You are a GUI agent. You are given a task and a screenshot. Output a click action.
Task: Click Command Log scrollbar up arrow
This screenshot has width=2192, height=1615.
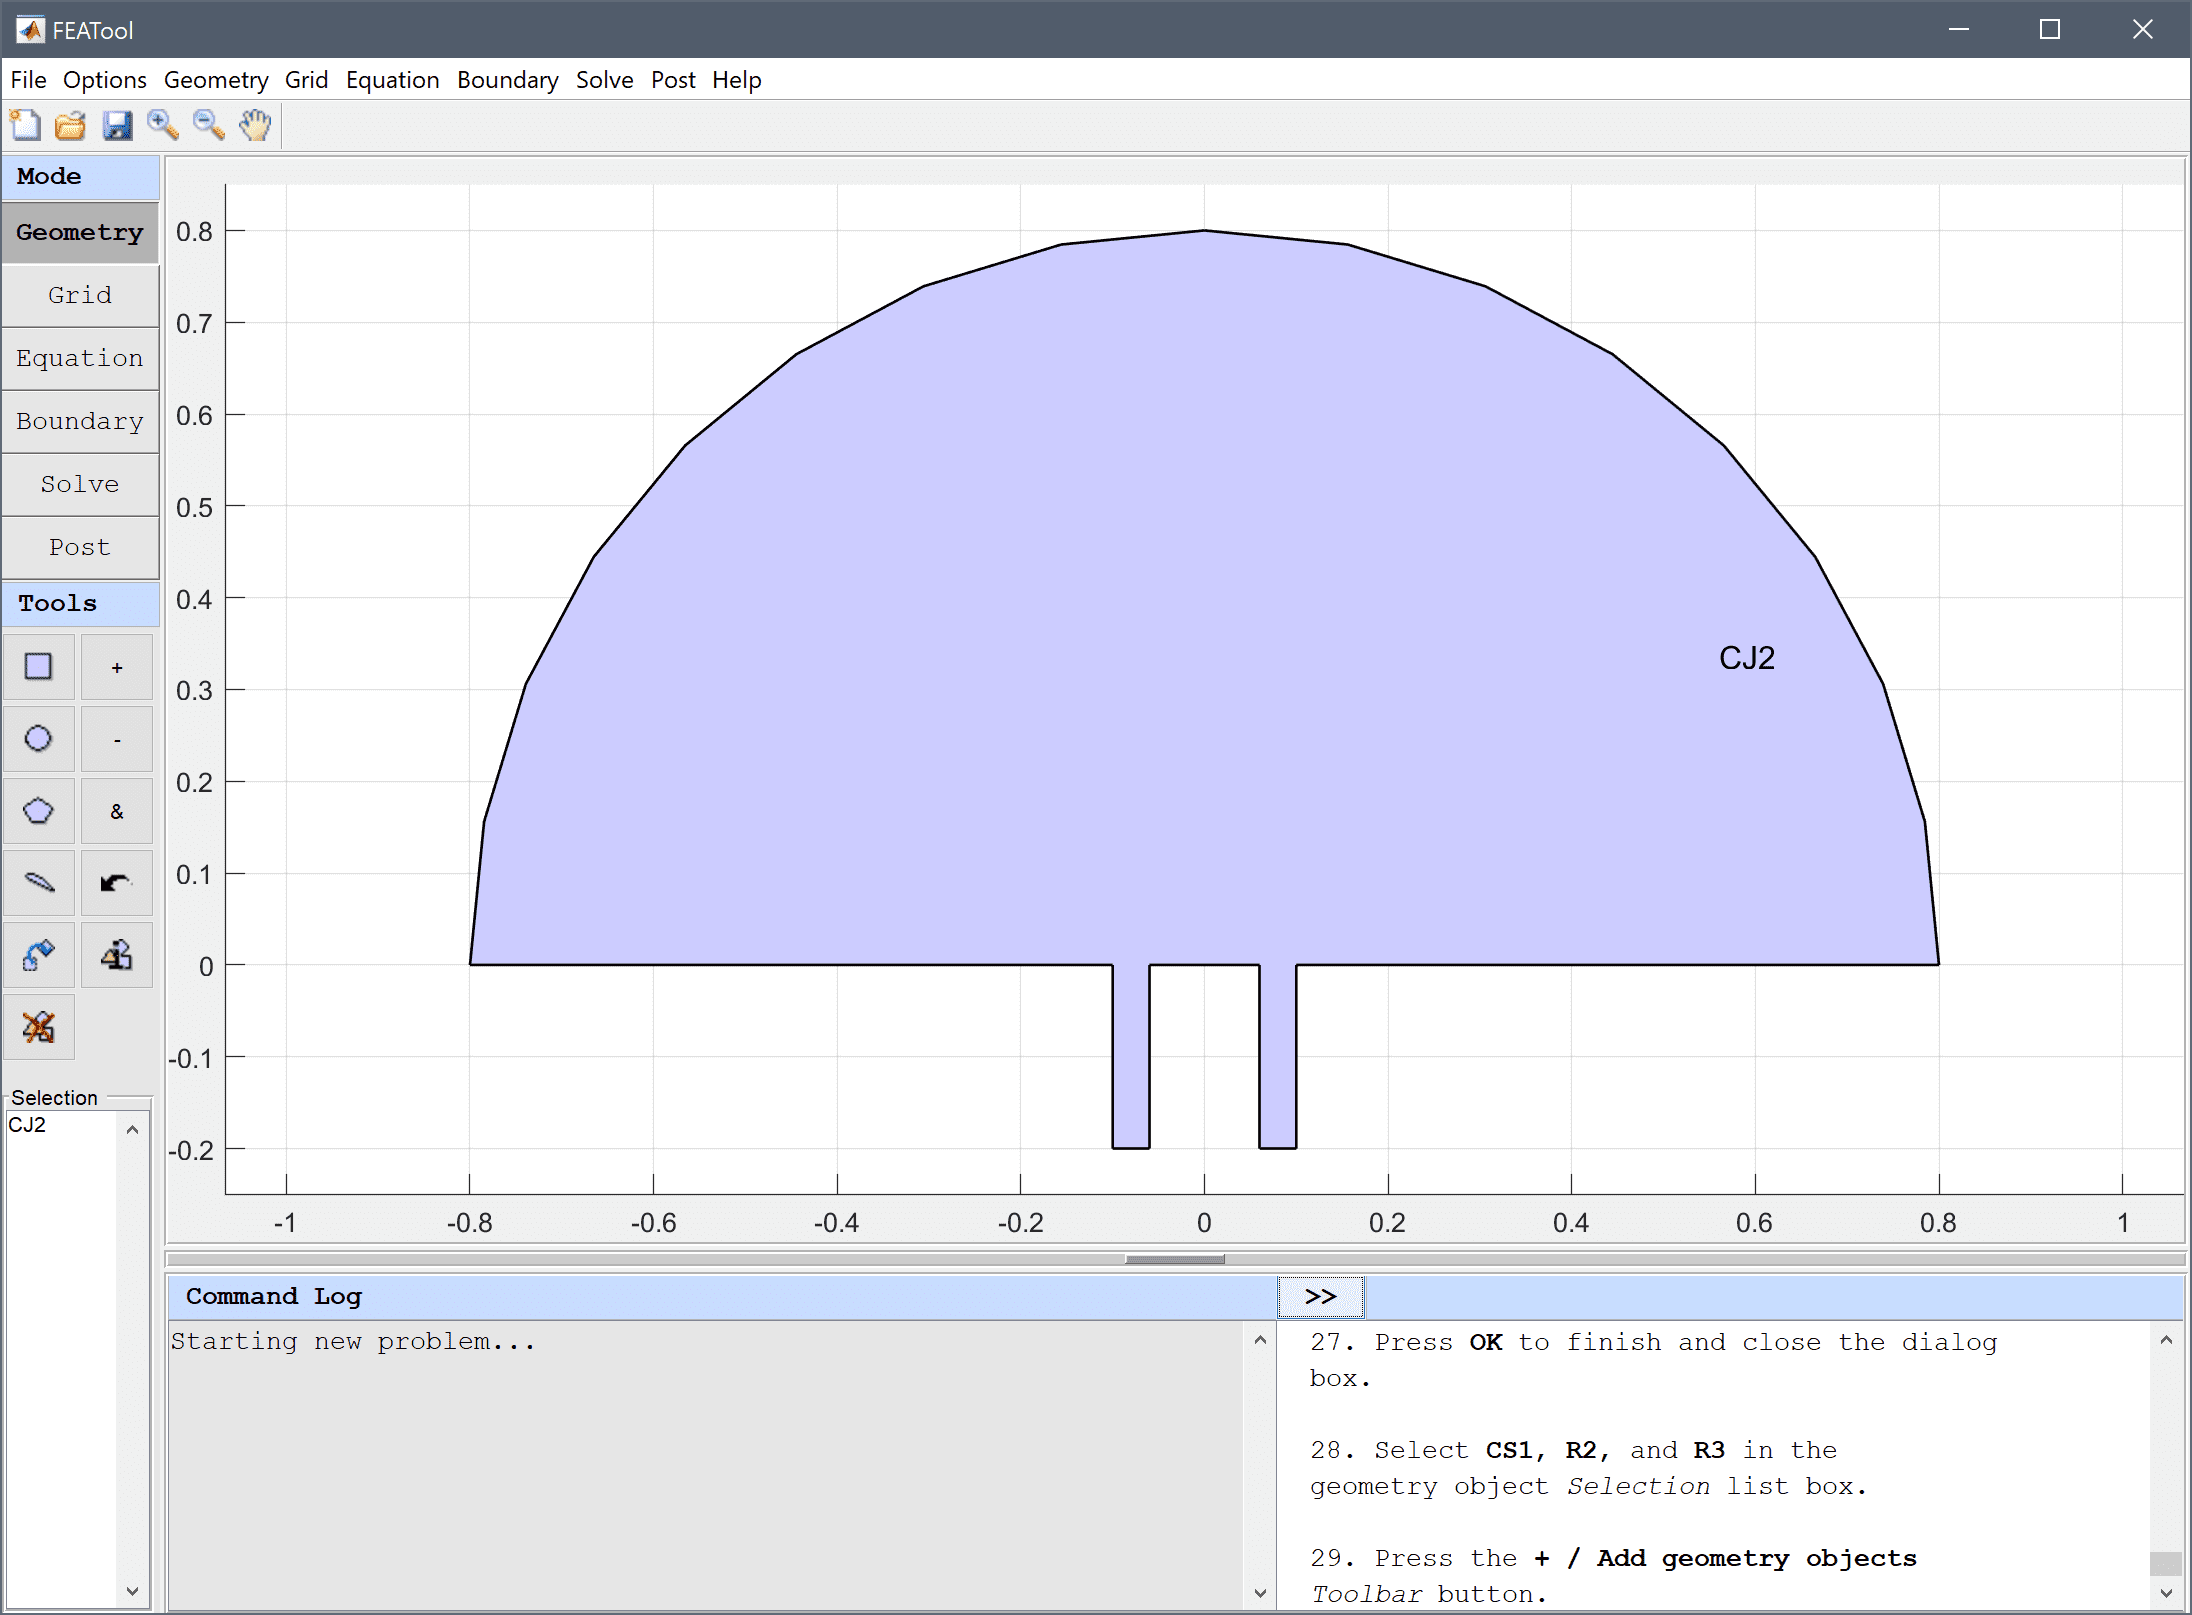click(1260, 1340)
